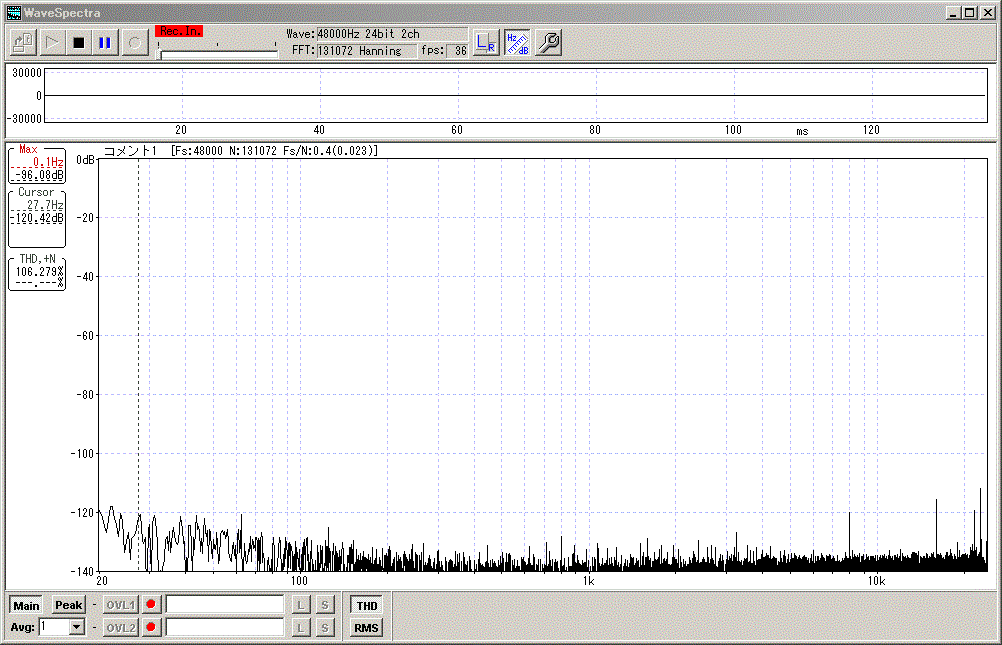The height and width of the screenshot is (645, 1002).
Task: Click the L button in the OVL2 row
Action: click(300, 628)
